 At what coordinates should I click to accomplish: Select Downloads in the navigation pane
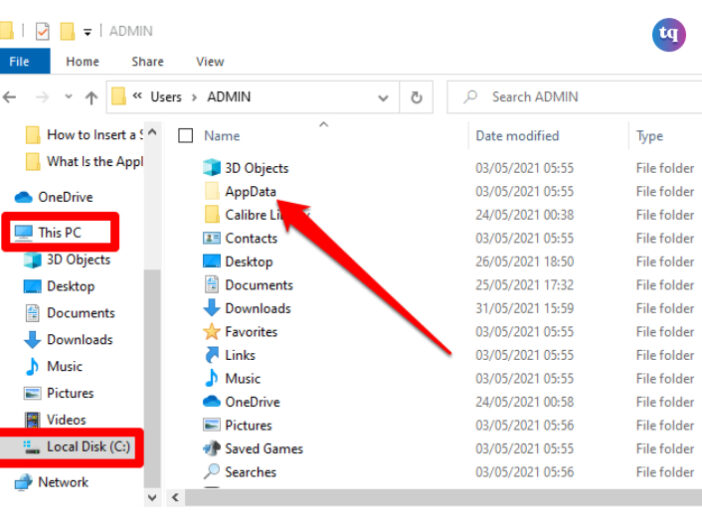point(68,340)
